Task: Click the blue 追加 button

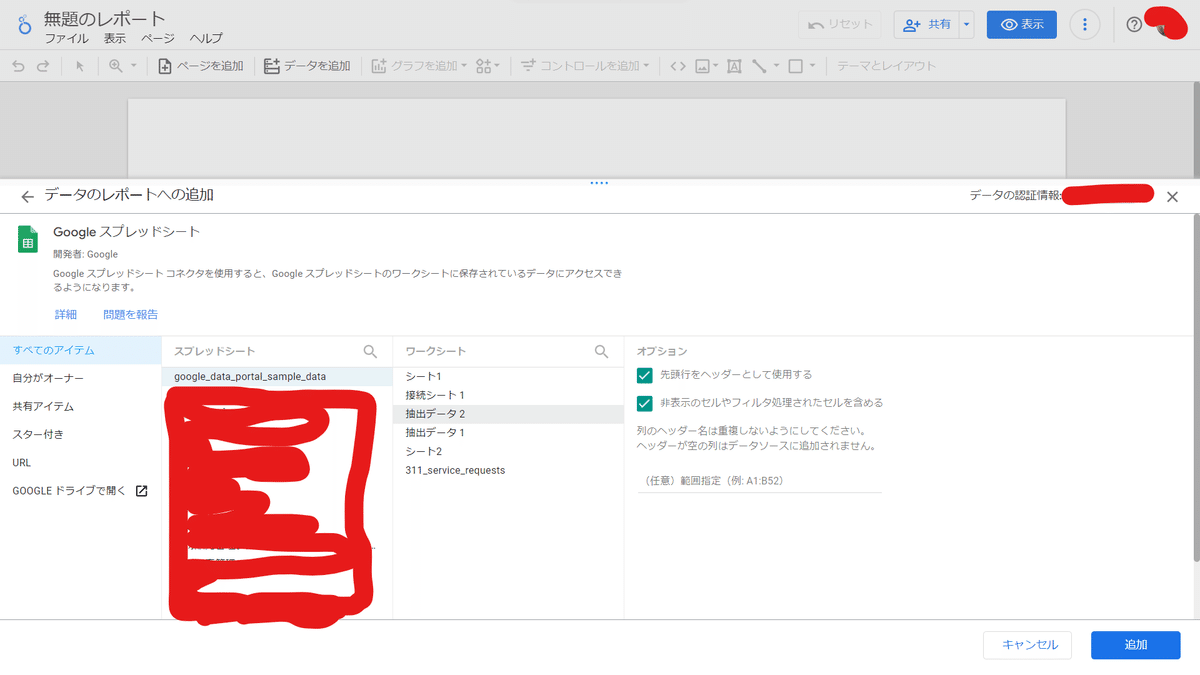Action: (1136, 645)
